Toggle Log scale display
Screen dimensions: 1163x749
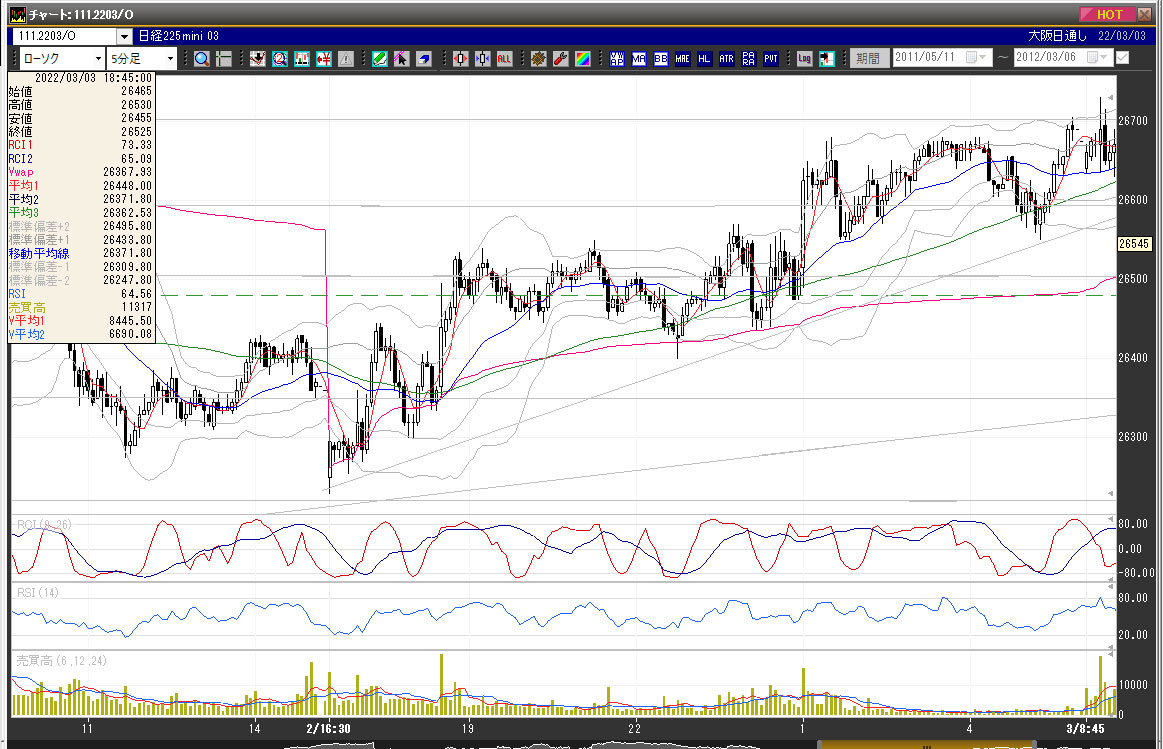point(804,59)
